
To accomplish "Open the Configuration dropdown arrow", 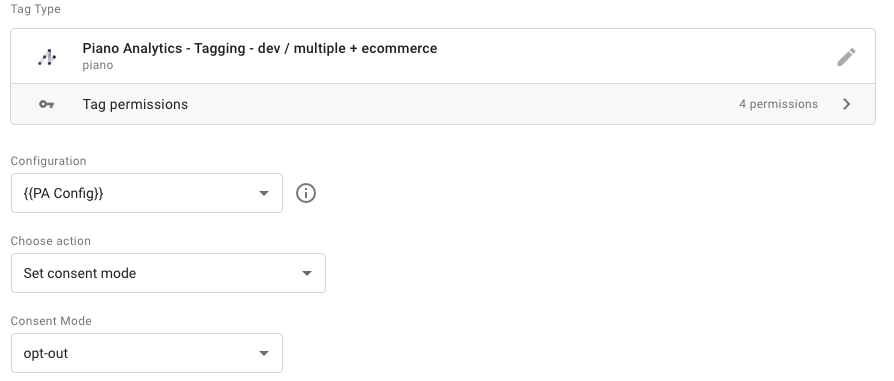I will point(263,193).
